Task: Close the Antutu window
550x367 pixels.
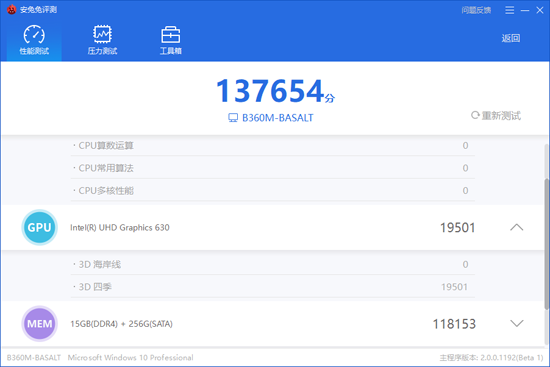Action: 540,10
